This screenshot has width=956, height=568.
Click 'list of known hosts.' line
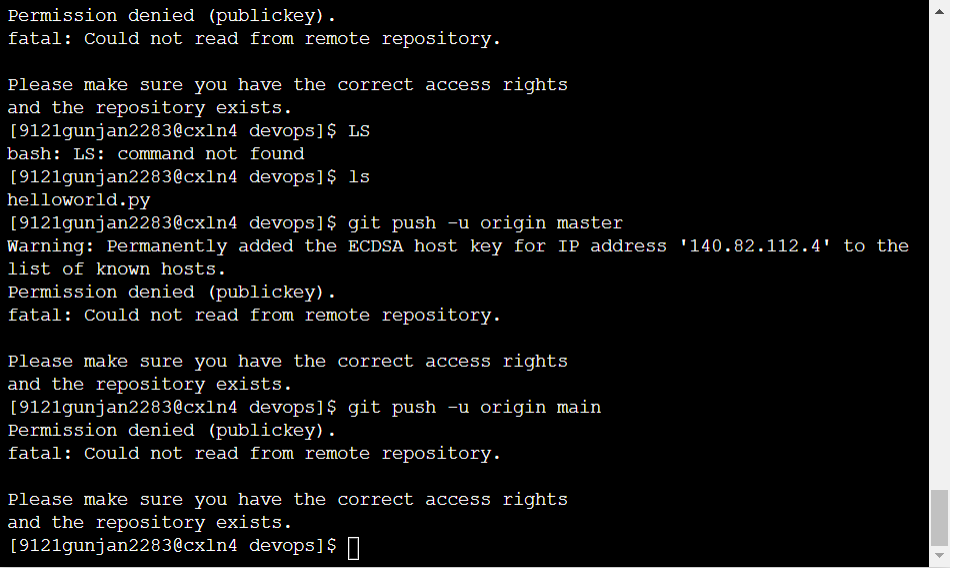pyautogui.click(x=116, y=269)
